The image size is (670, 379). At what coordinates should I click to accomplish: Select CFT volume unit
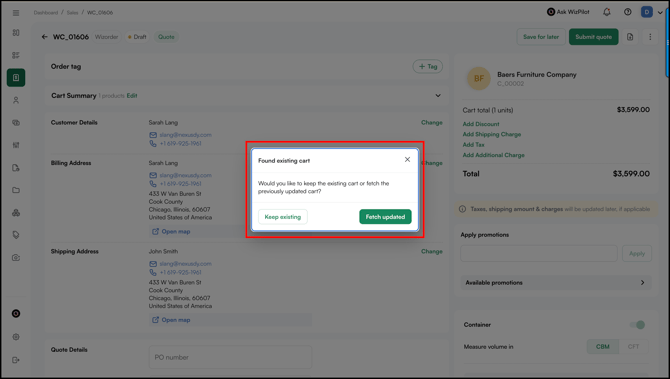point(633,347)
